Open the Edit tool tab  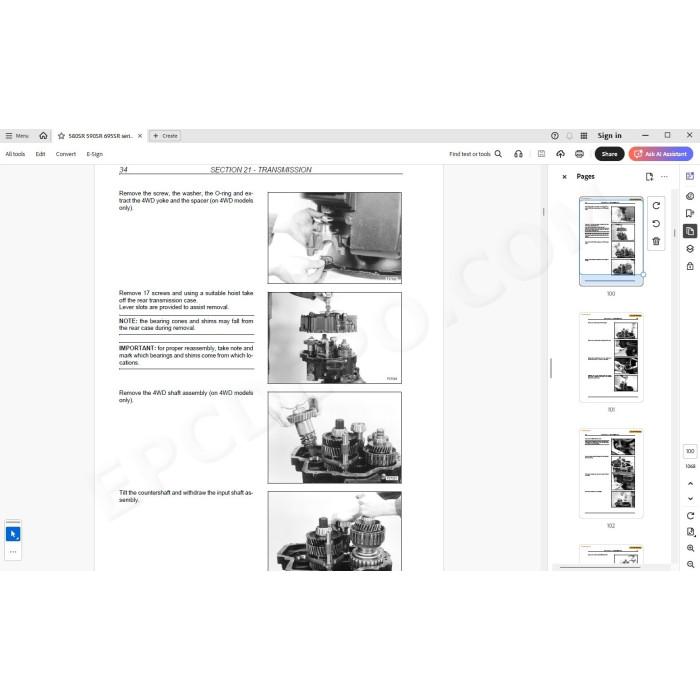pyautogui.click(x=40, y=154)
